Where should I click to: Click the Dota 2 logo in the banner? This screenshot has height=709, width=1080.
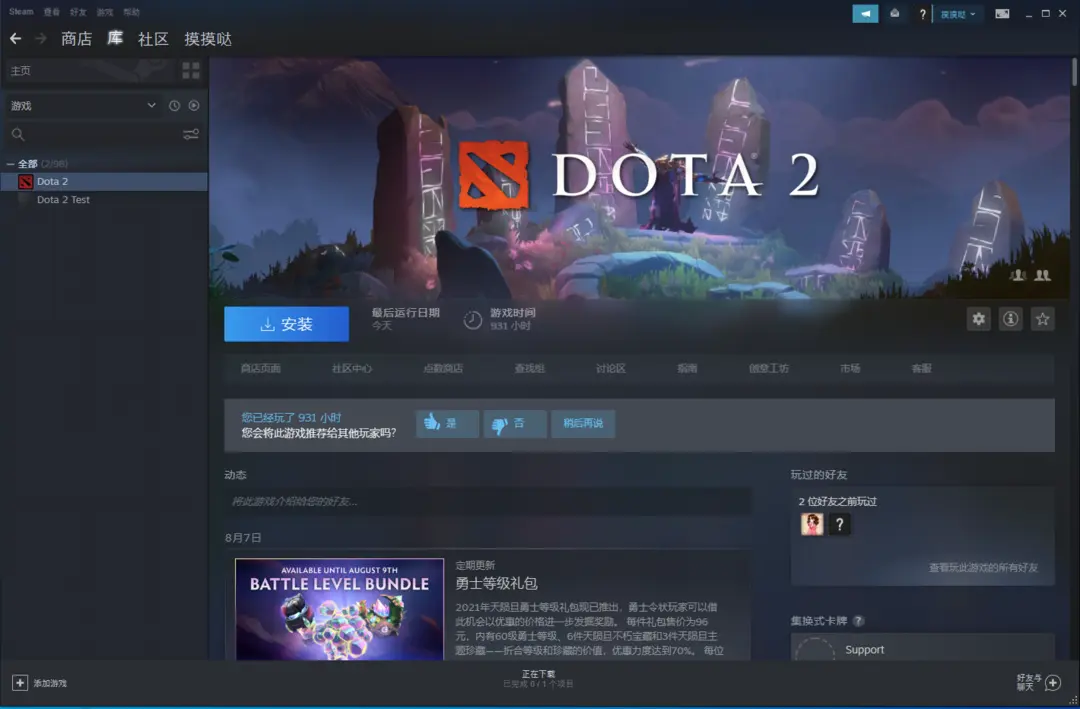(494, 175)
